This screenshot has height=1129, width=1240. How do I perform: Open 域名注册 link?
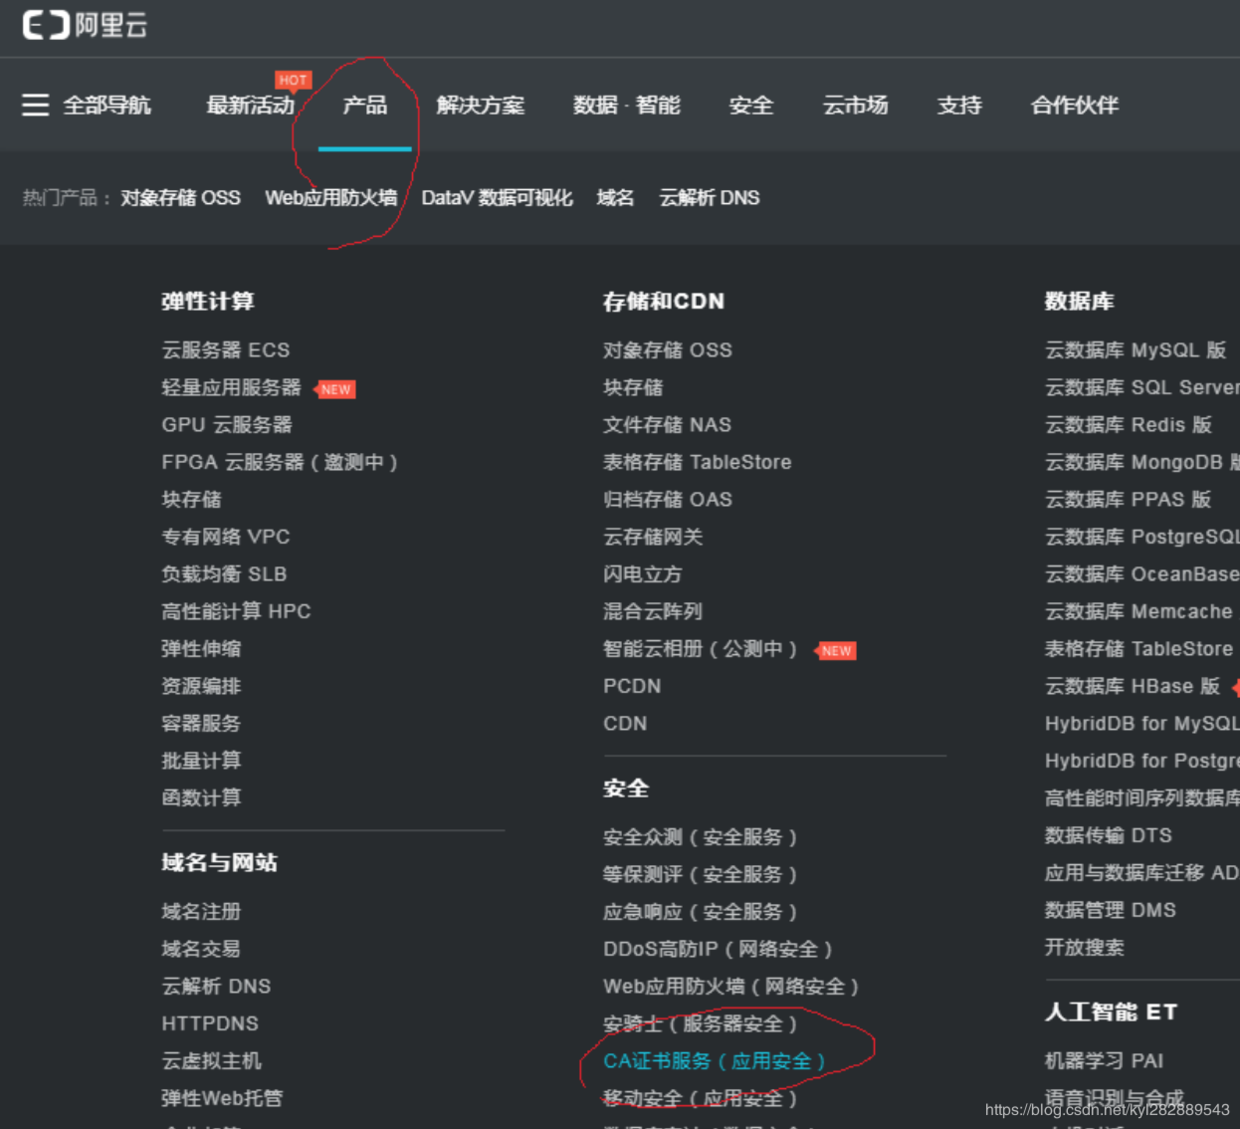pos(201,912)
